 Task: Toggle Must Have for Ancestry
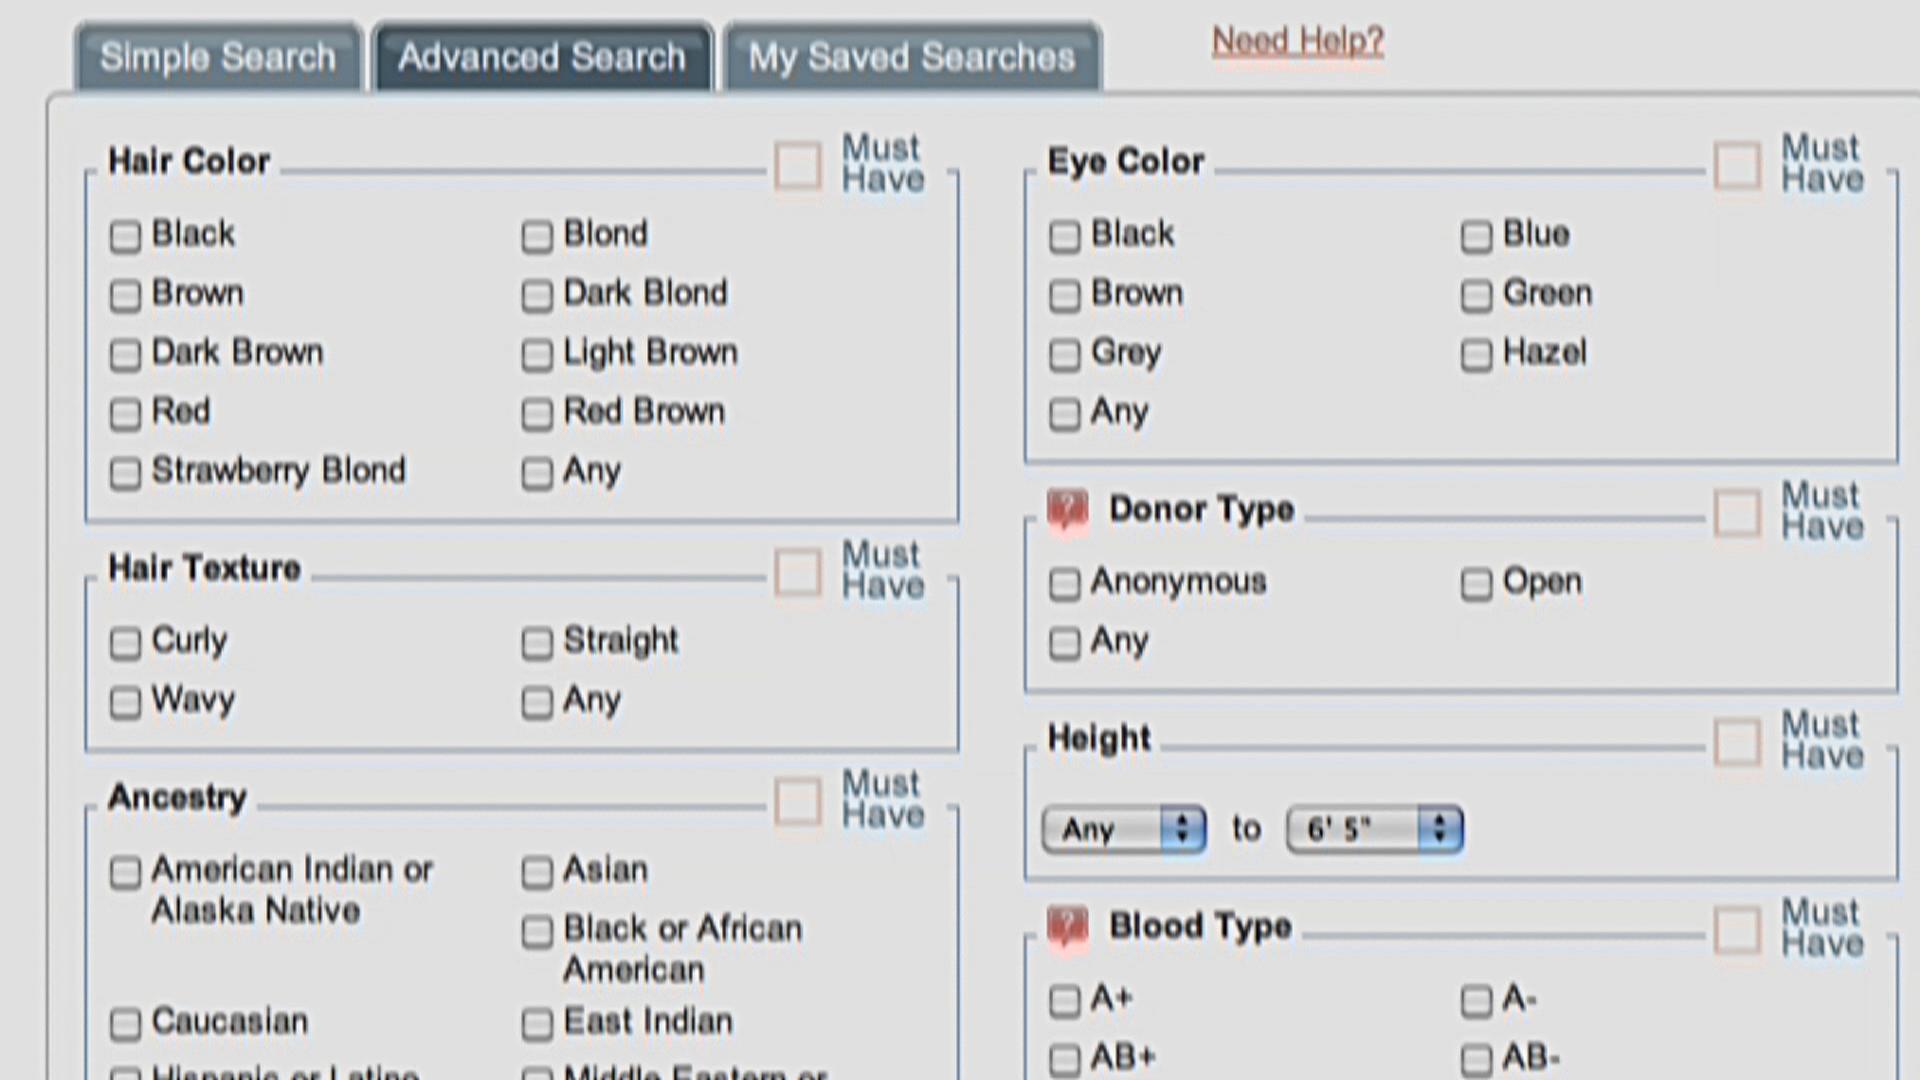point(798,802)
